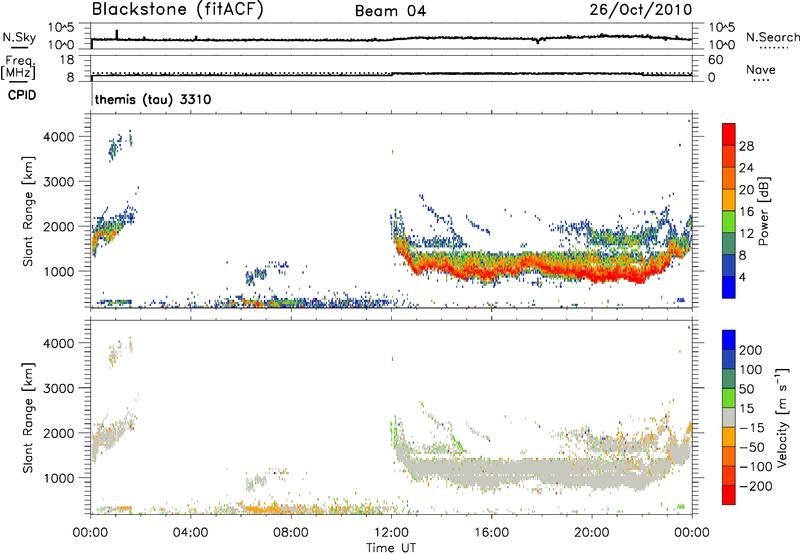Click the "4000" tick of the power panel

tap(59, 137)
